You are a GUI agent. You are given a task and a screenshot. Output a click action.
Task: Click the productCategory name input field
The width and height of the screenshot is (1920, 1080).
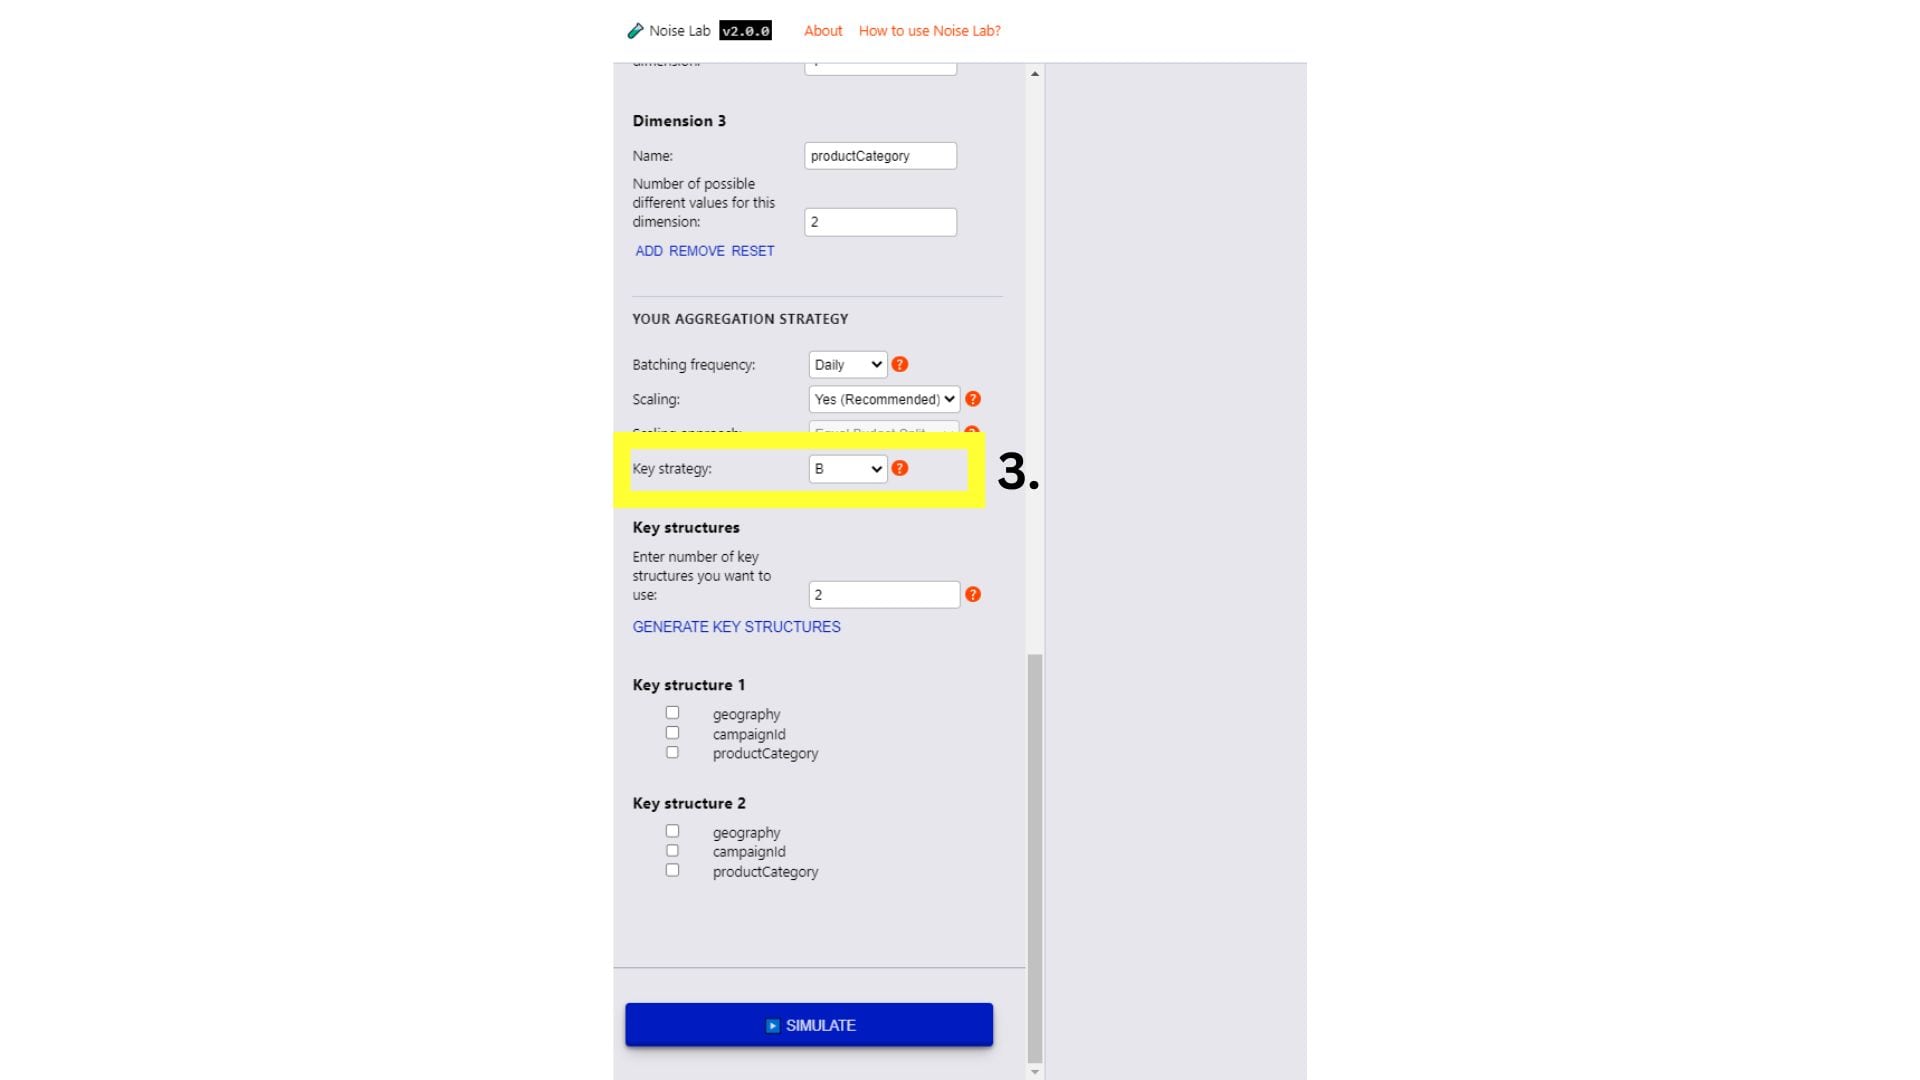tap(881, 156)
